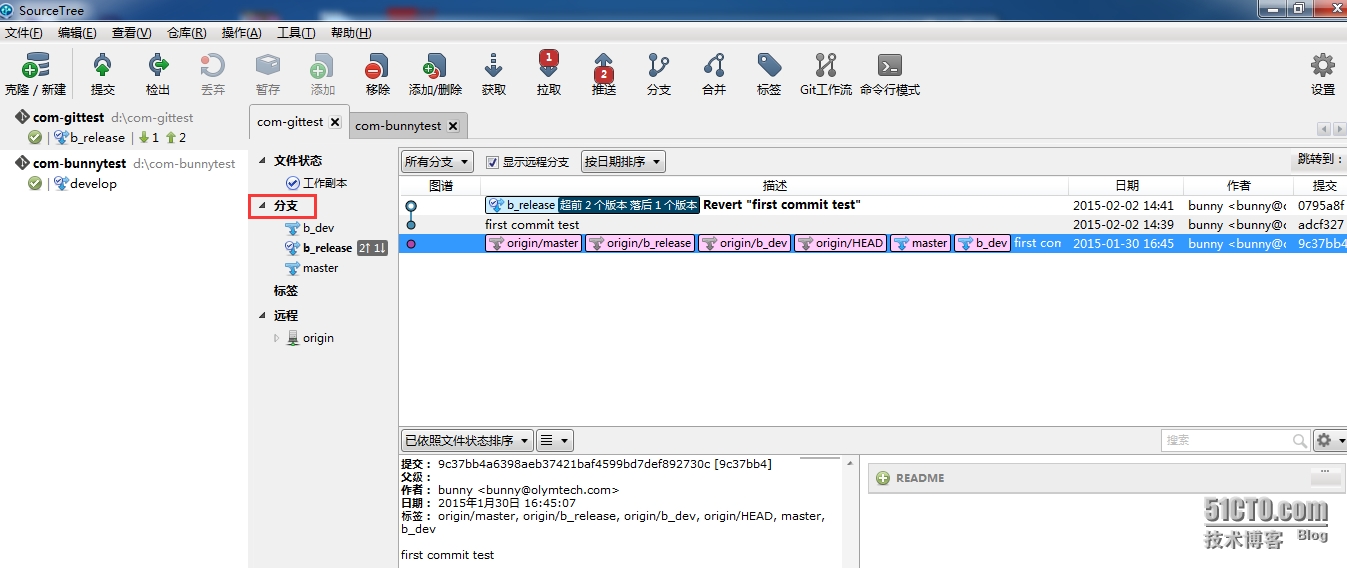Select the b_release branch in sidebar

point(327,248)
